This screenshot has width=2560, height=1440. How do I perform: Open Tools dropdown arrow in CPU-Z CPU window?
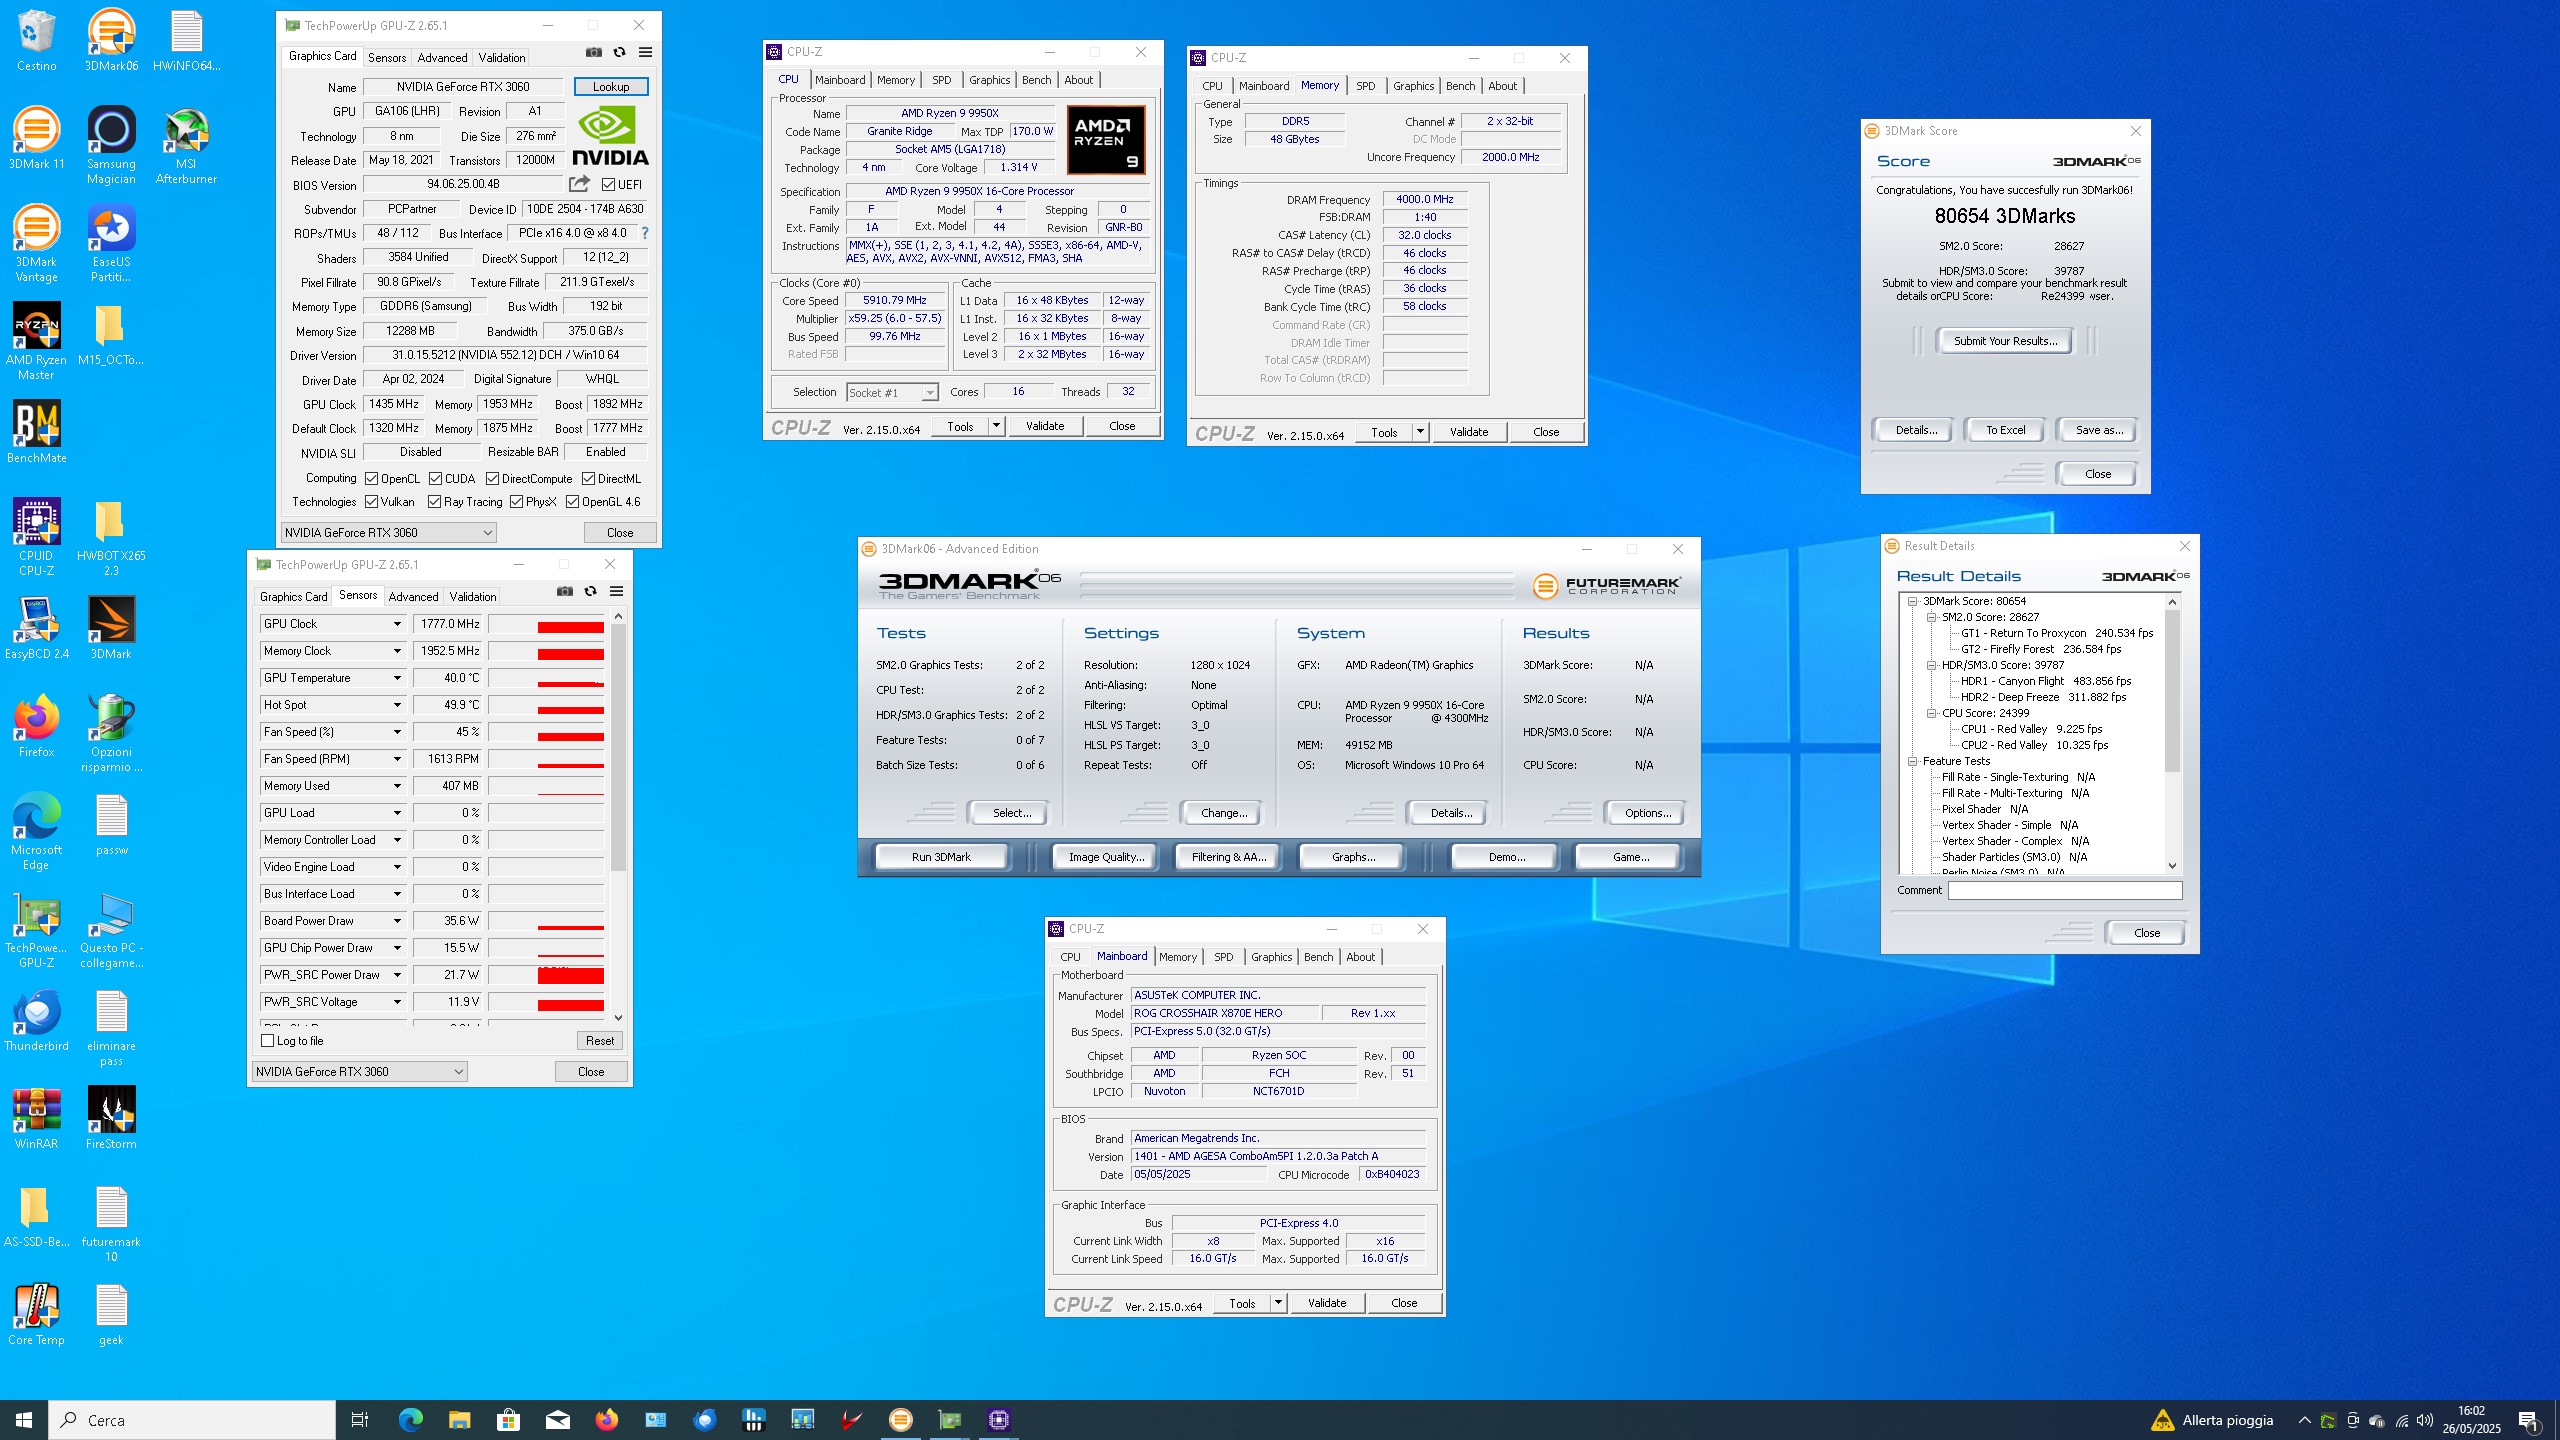996,426
